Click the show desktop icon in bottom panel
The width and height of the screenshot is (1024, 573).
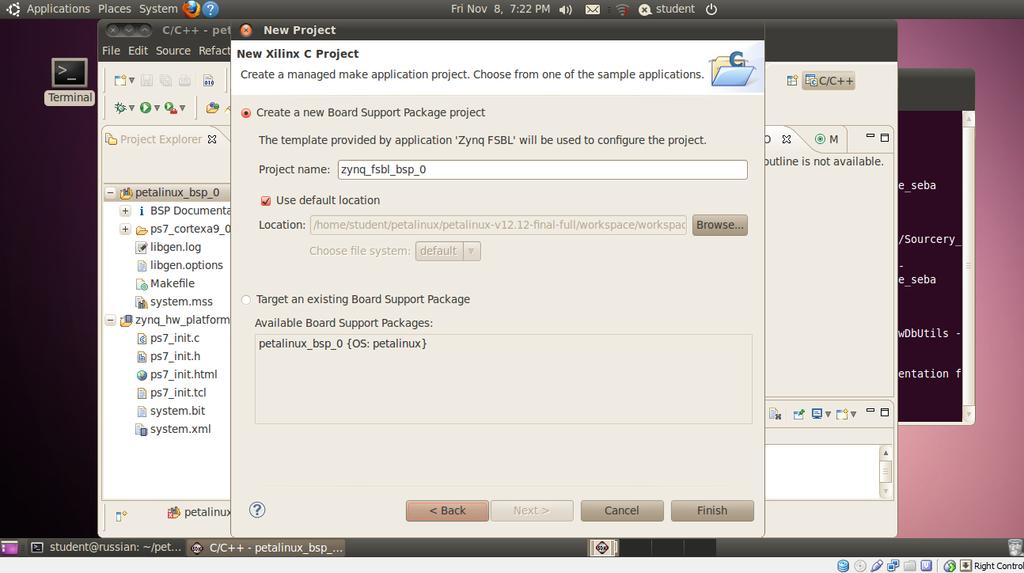tap(9, 548)
